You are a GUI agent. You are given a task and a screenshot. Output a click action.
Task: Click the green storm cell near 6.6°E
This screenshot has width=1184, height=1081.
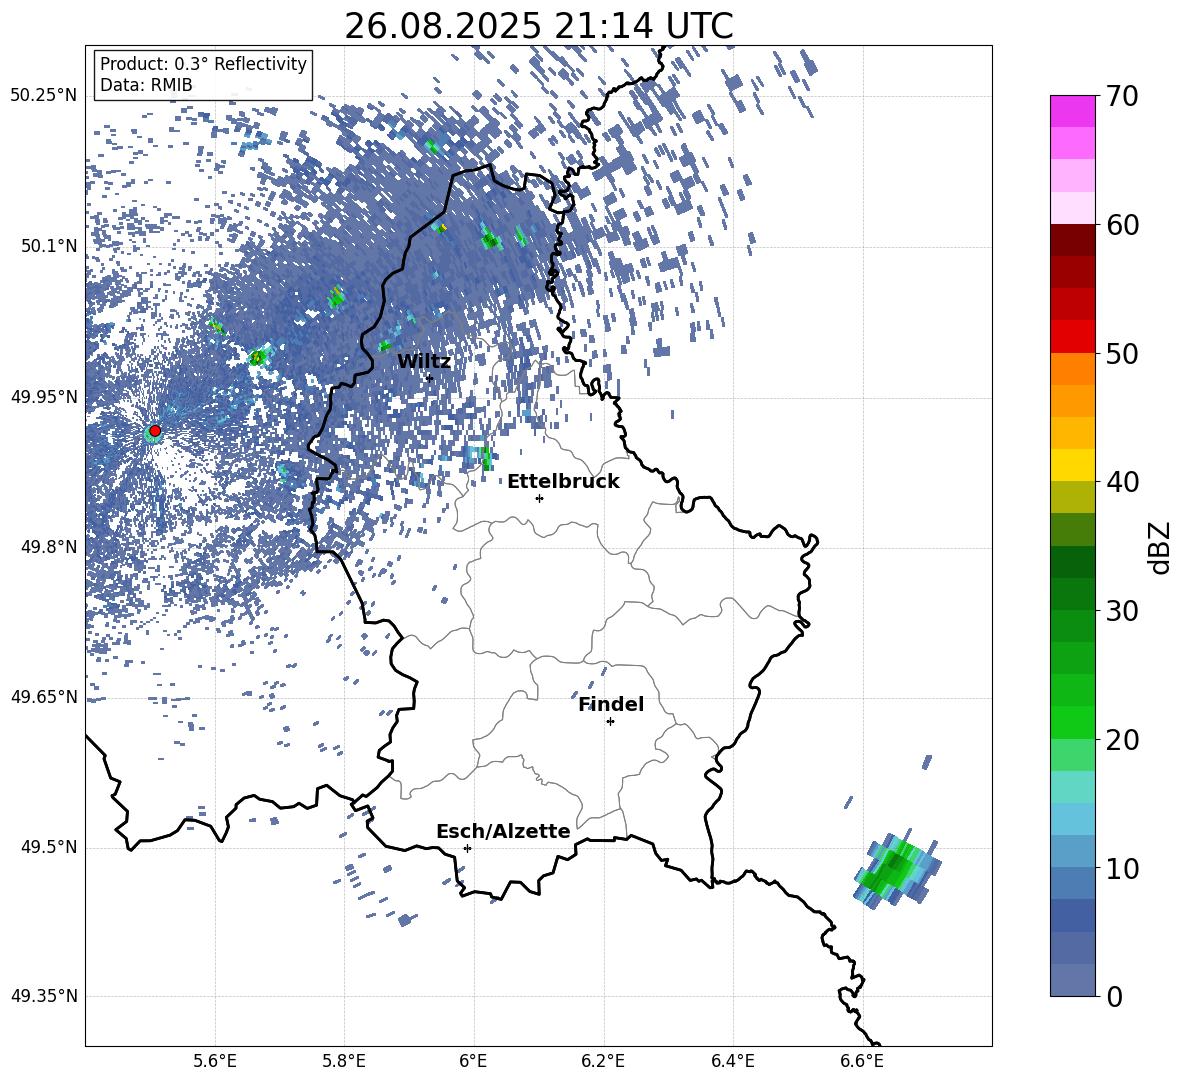[x=897, y=868]
